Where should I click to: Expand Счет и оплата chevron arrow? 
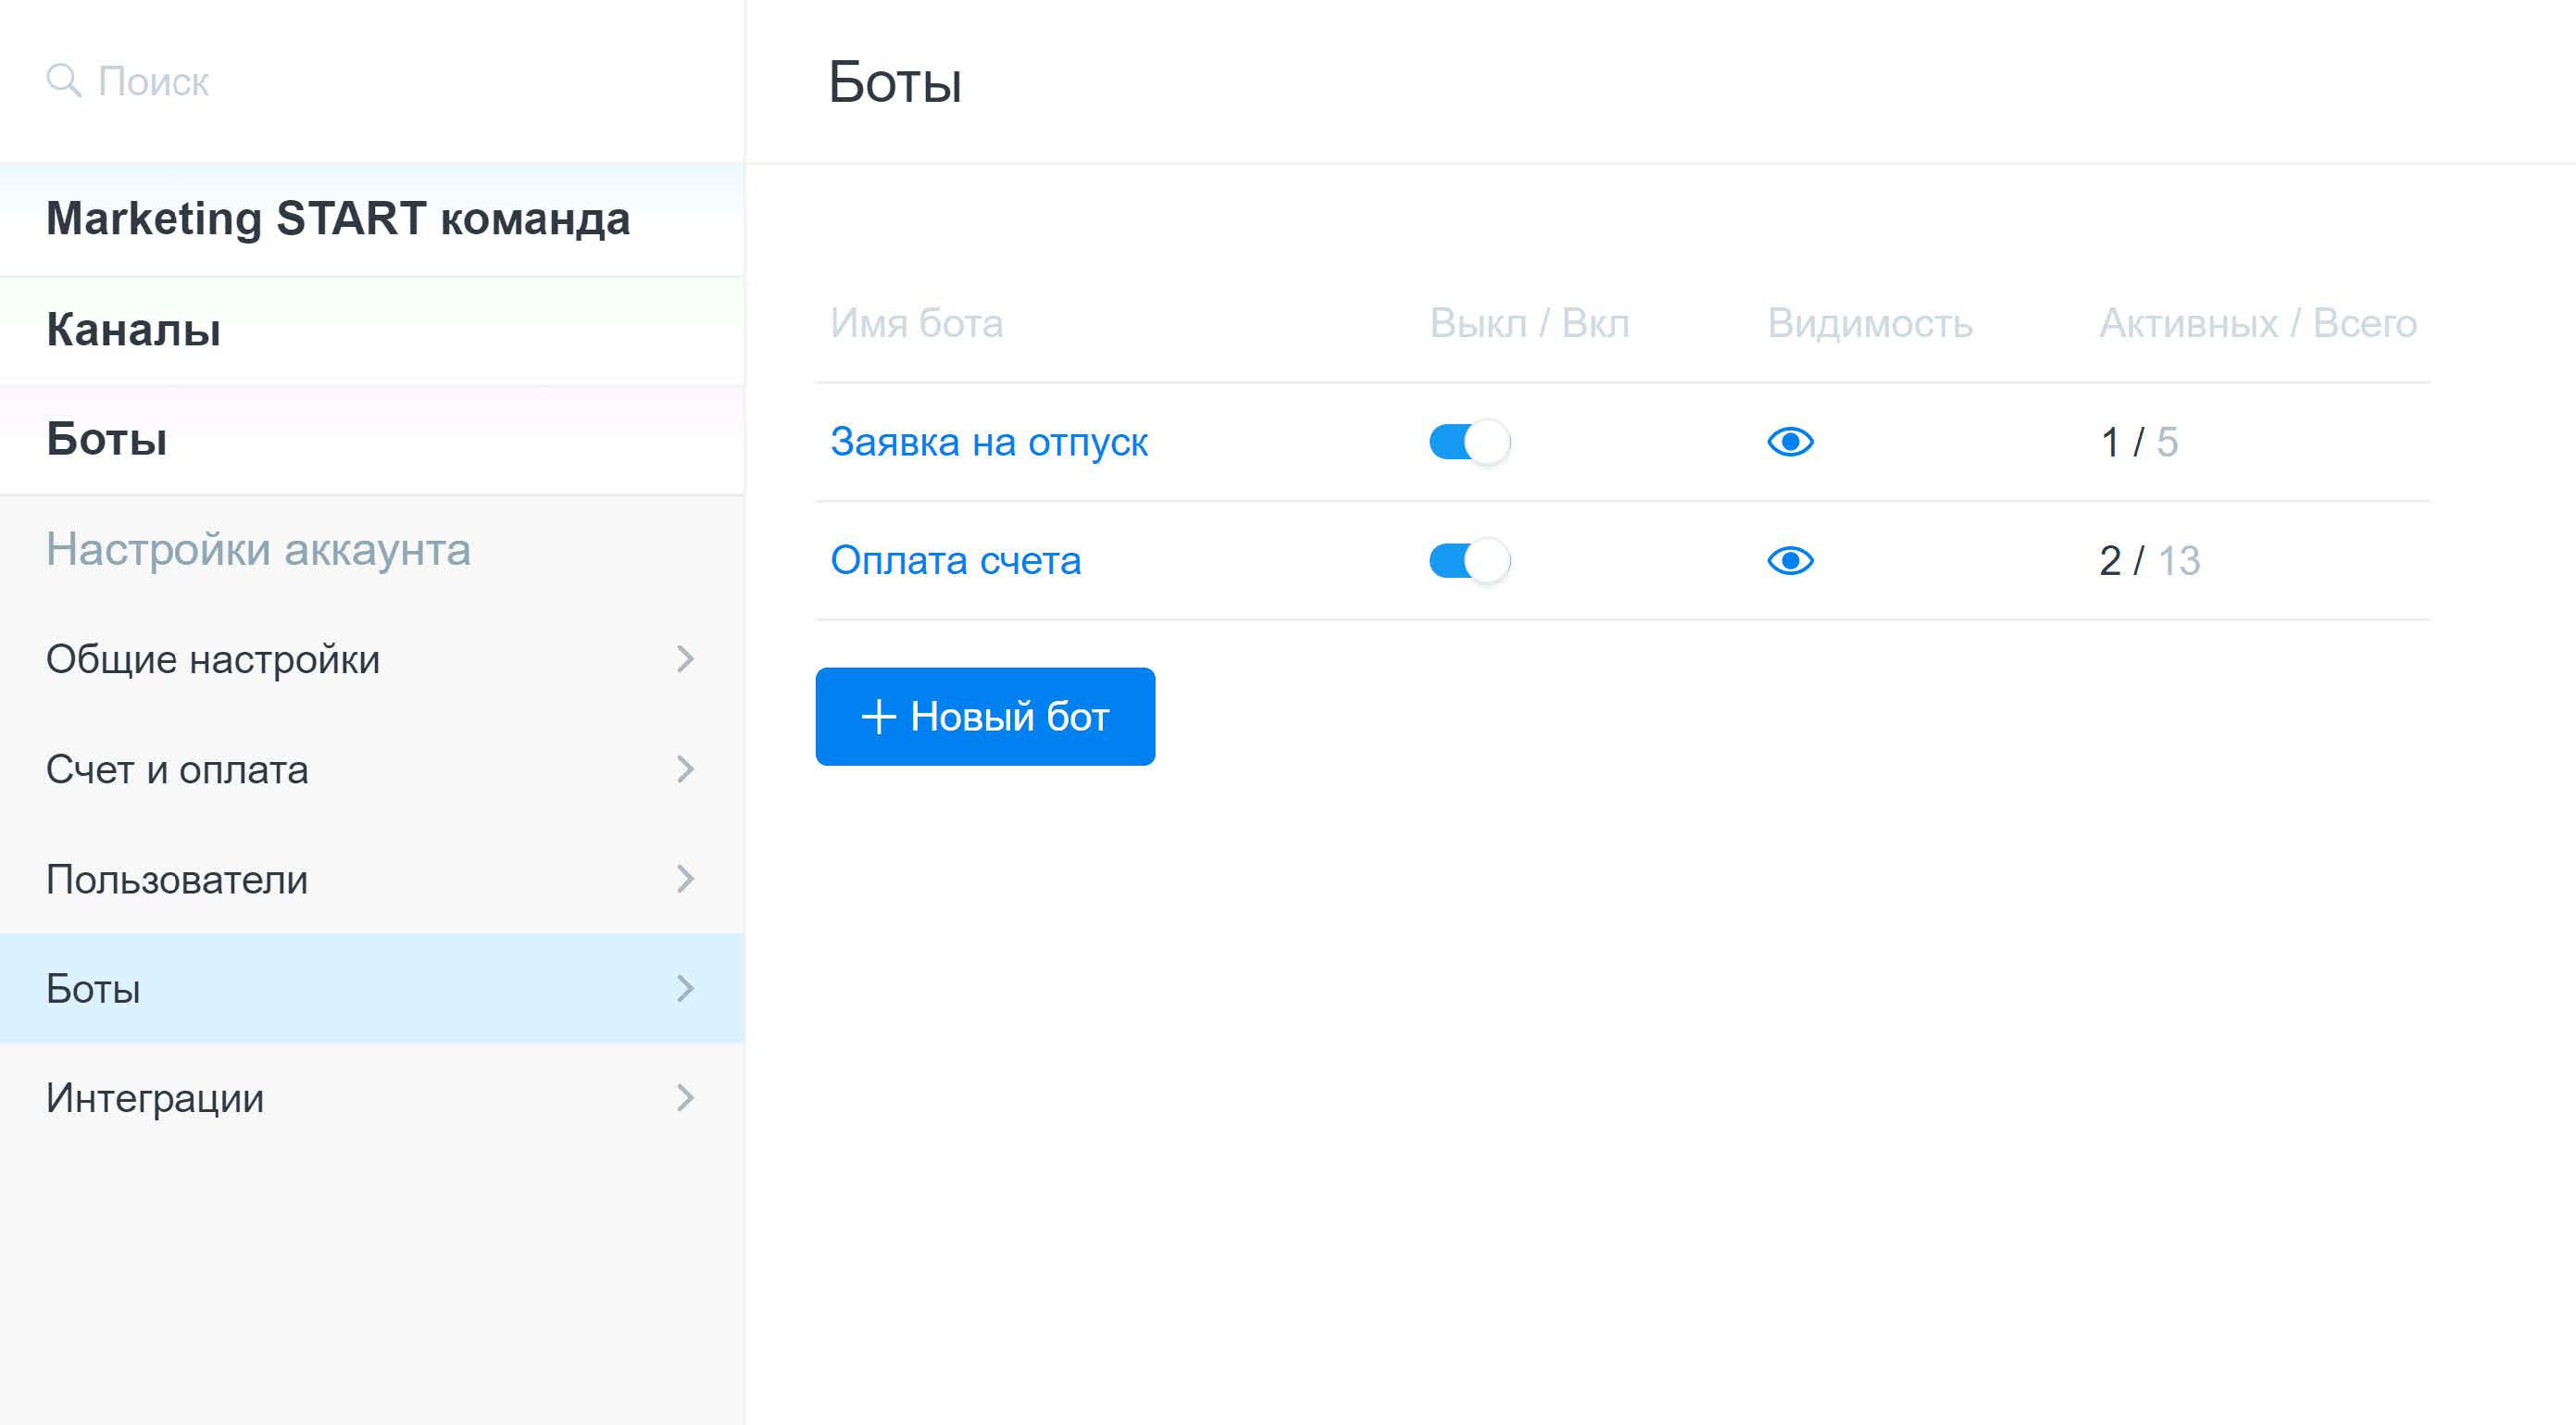(685, 769)
